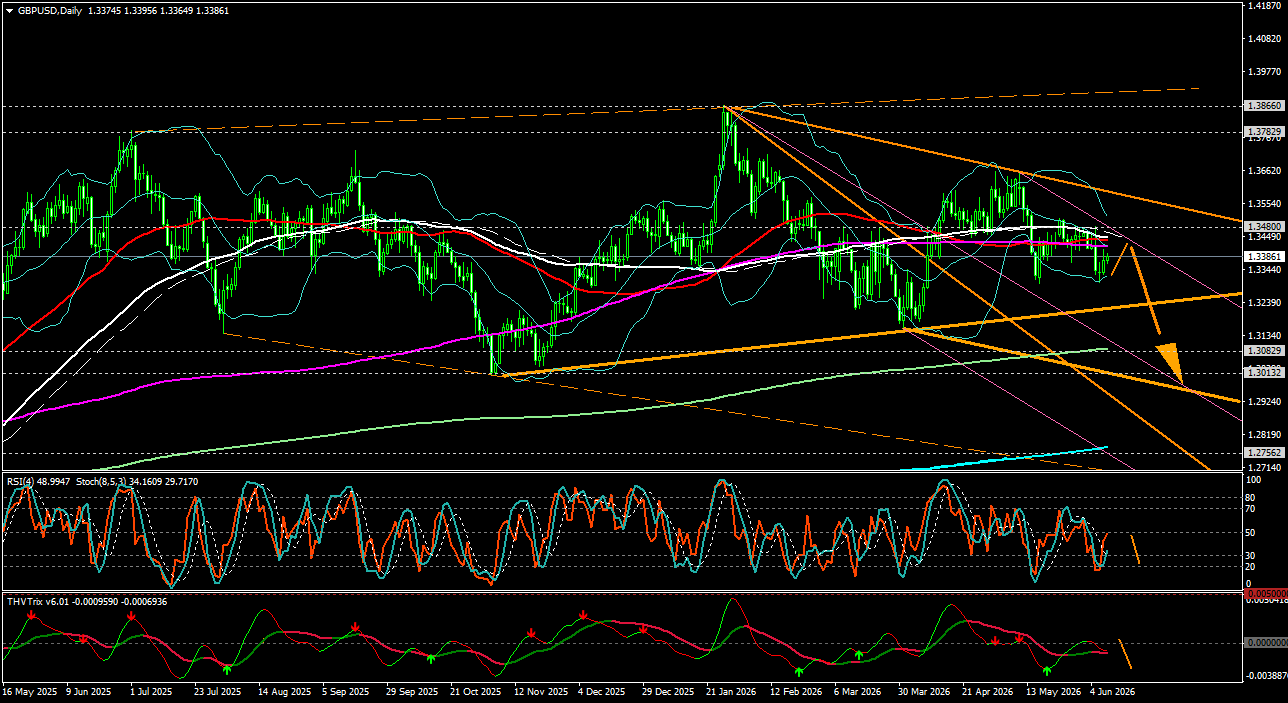
Task: Click the grey 0.000000 THVTrix zero-level tag
Action: 1264,642
